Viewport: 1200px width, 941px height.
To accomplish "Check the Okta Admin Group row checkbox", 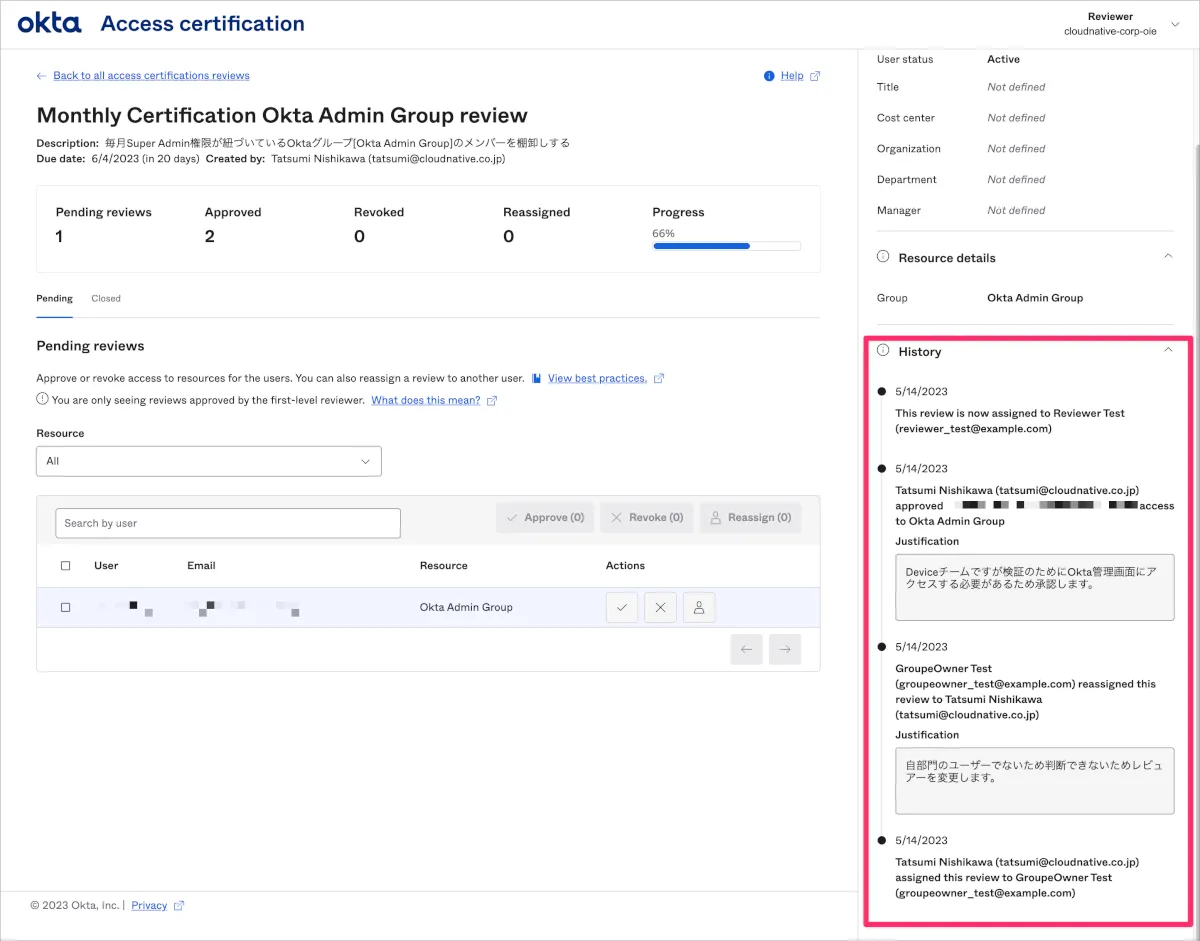I will [x=66, y=607].
